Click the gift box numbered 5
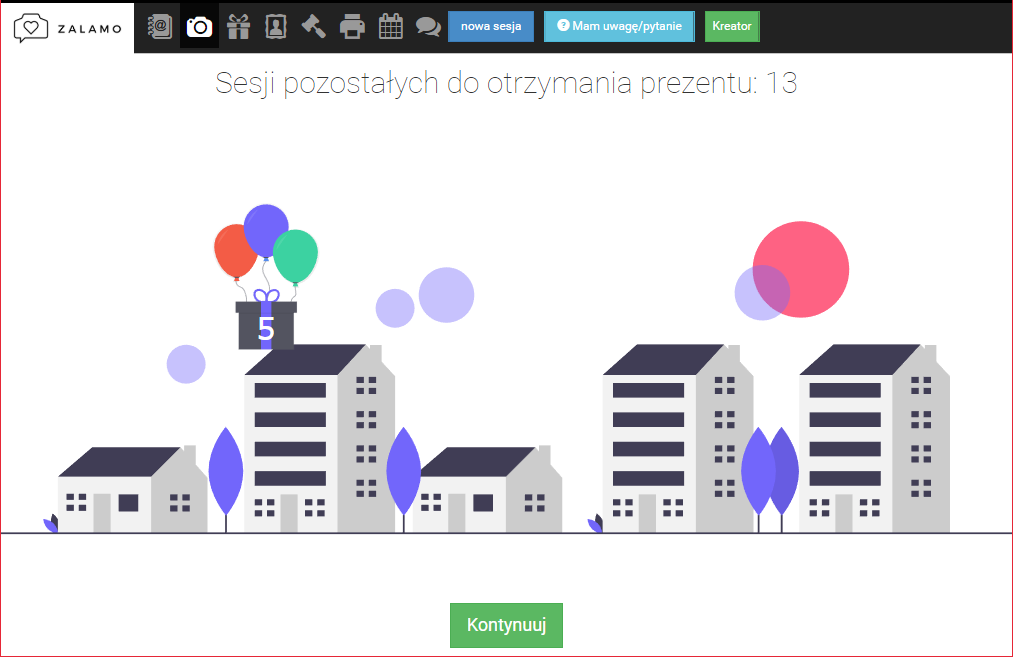The width and height of the screenshot is (1013, 657). click(266, 326)
